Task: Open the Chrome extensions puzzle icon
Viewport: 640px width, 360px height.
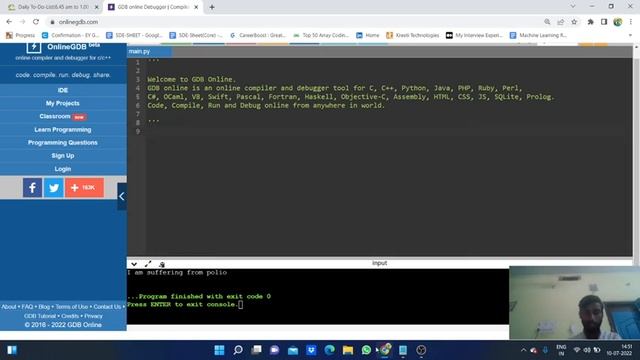Action: point(591,22)
